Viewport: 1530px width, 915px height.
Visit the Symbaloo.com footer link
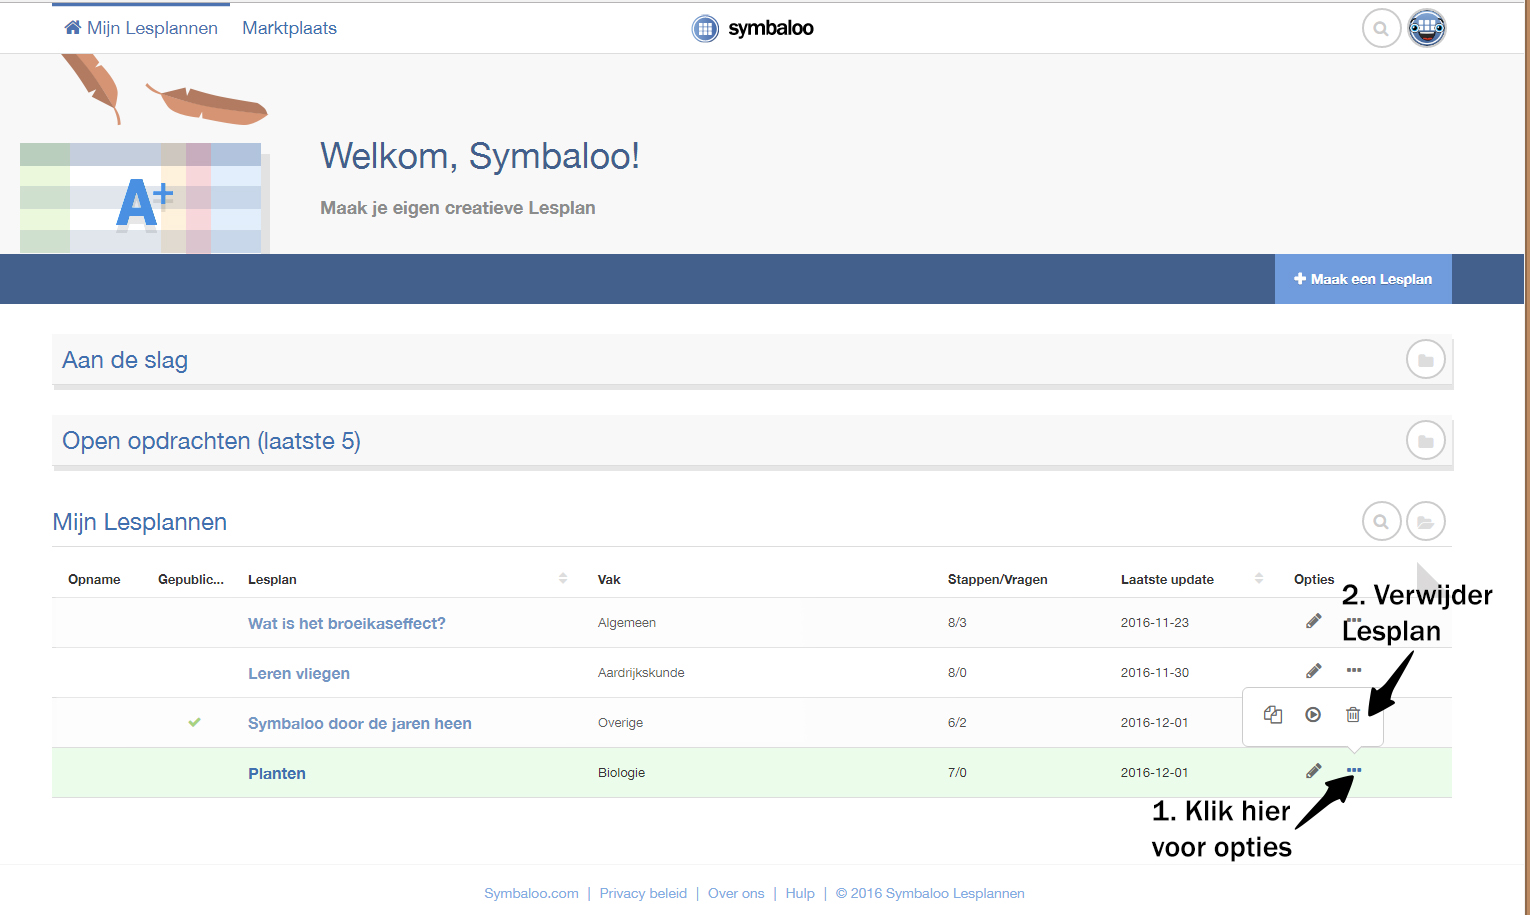531,893
